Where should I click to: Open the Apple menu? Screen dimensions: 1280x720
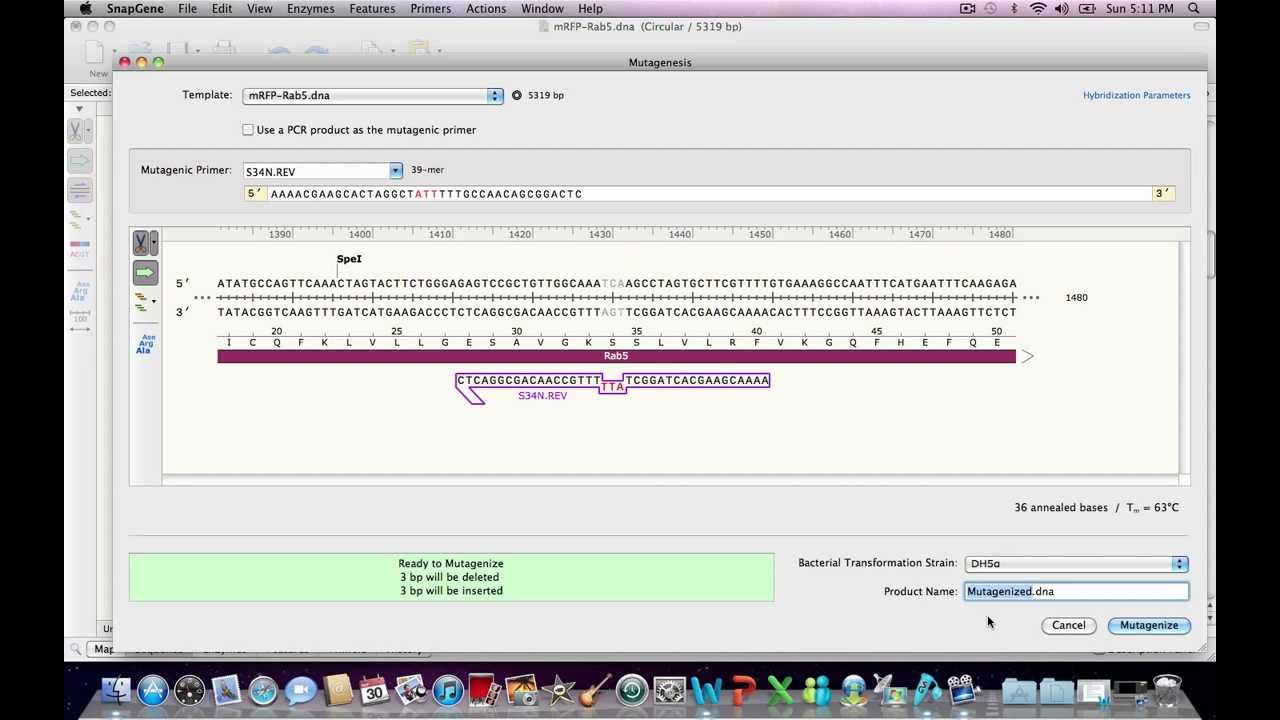tap(86, 9)
